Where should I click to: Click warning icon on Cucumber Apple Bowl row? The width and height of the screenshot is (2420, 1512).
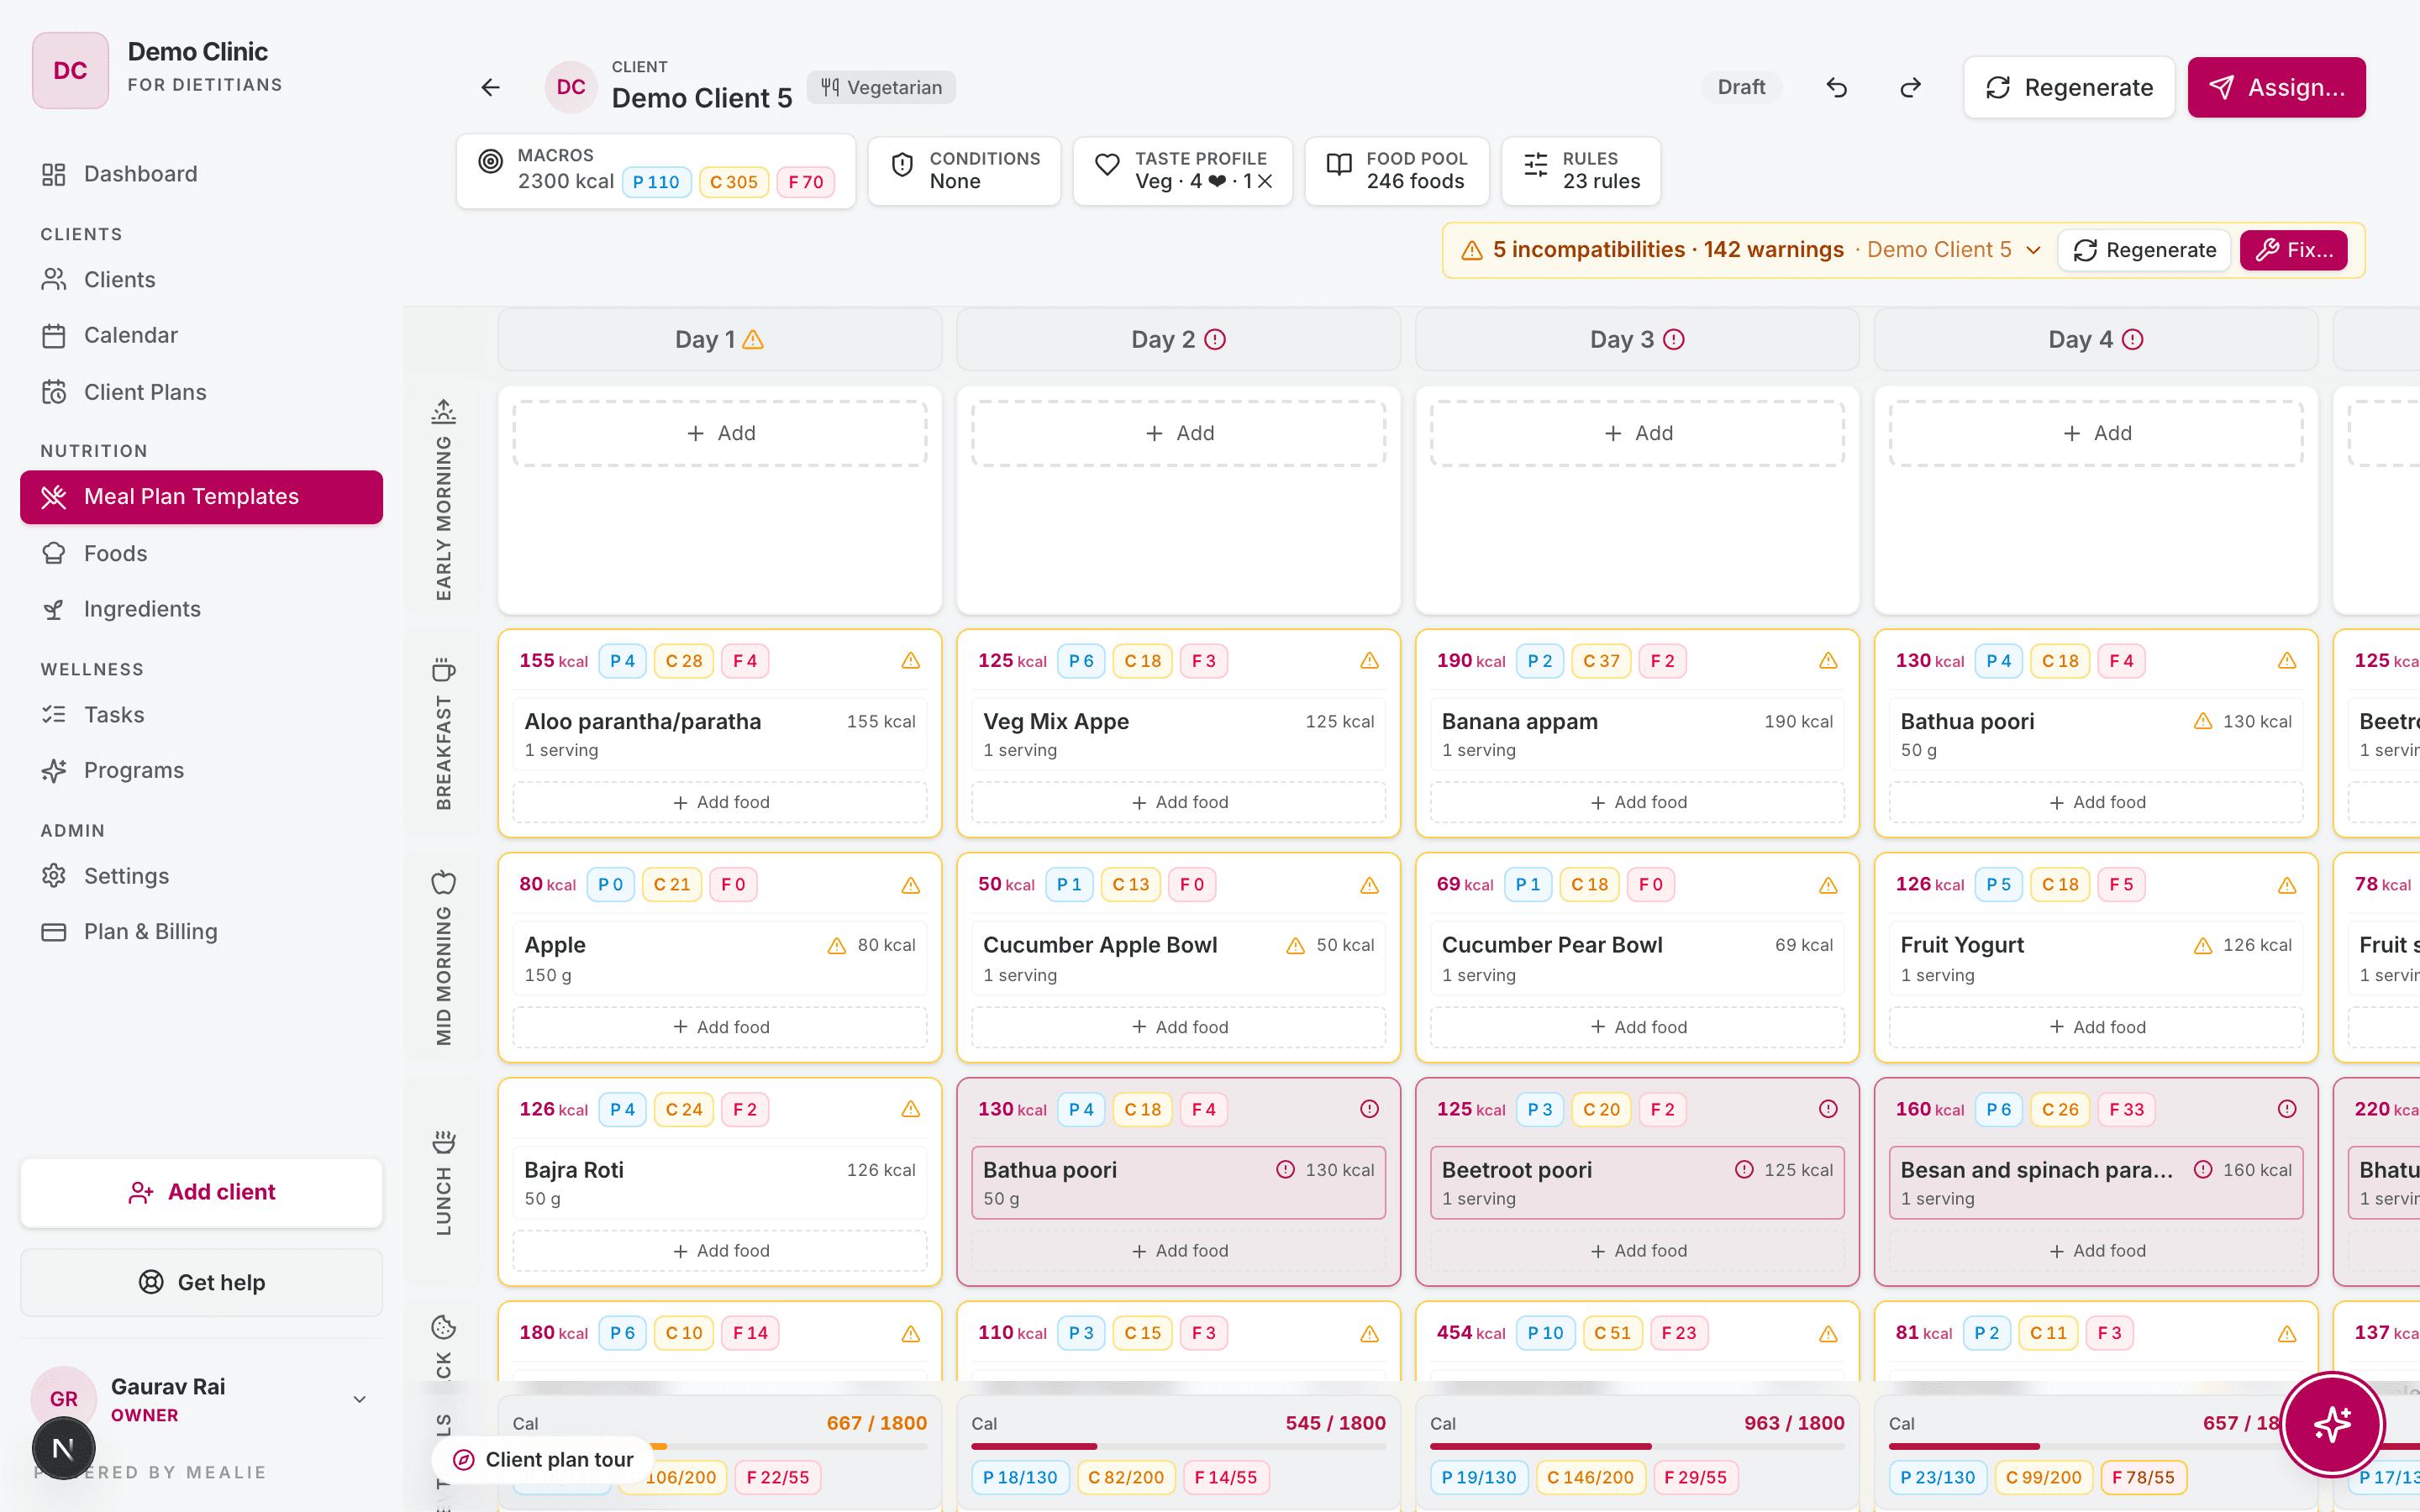pos(1296,945)
